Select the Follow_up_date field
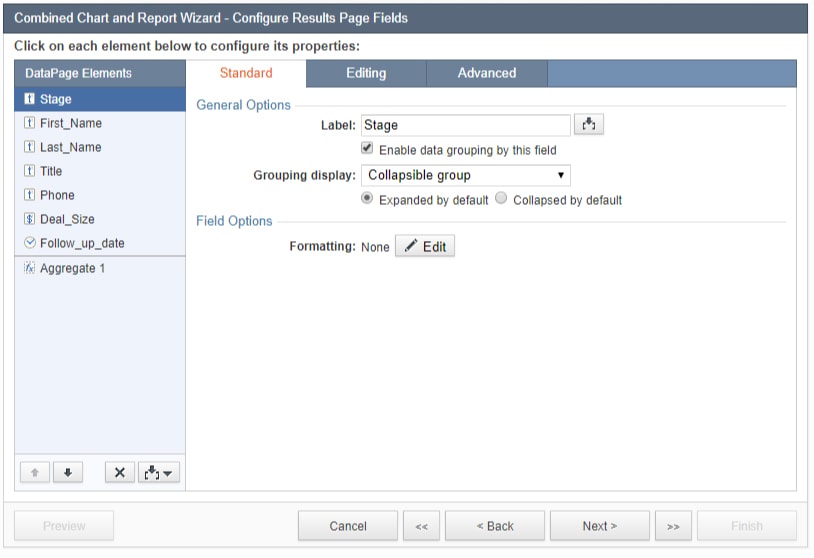 [82, 243]
